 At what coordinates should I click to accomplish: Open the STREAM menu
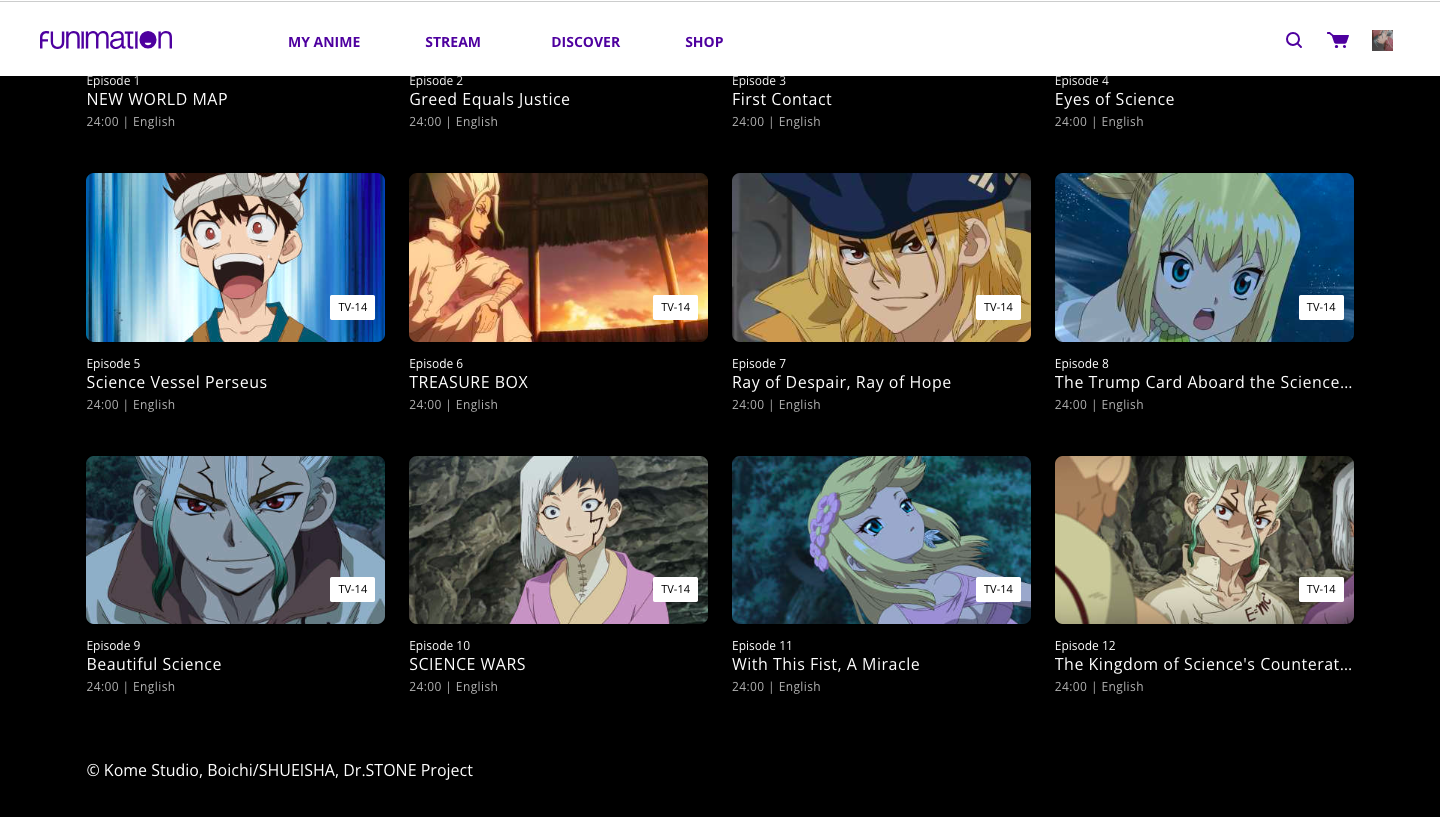coord(452,42)
